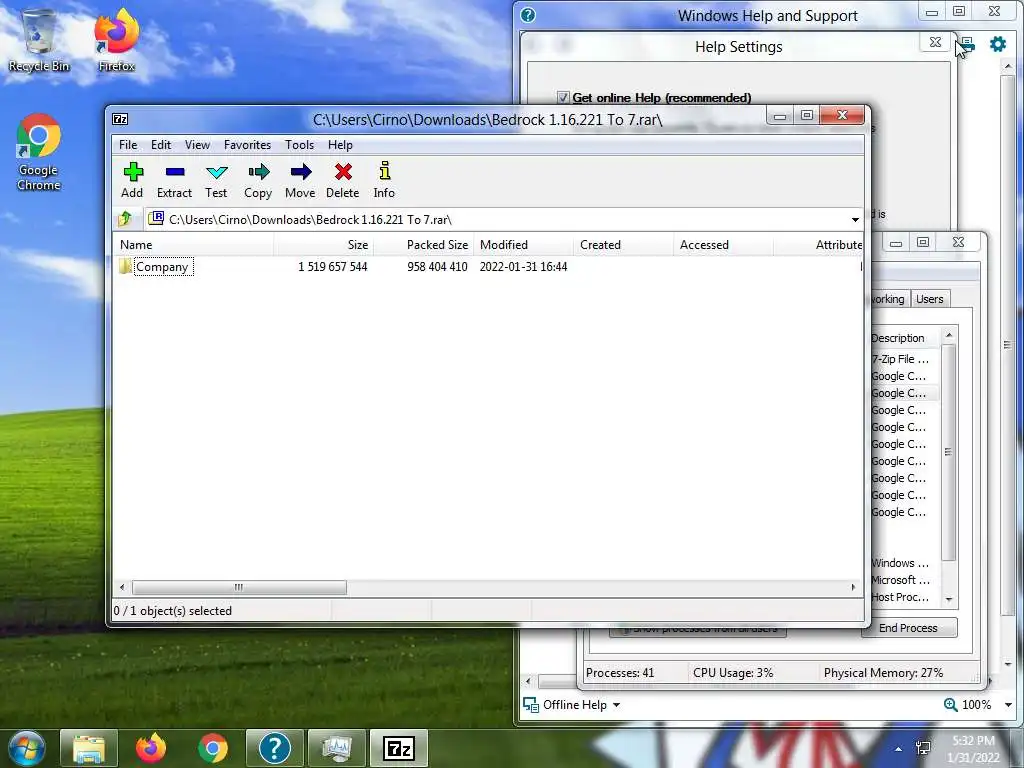Sort by the Name column header
1024x768 pixels.
(195, 245)
